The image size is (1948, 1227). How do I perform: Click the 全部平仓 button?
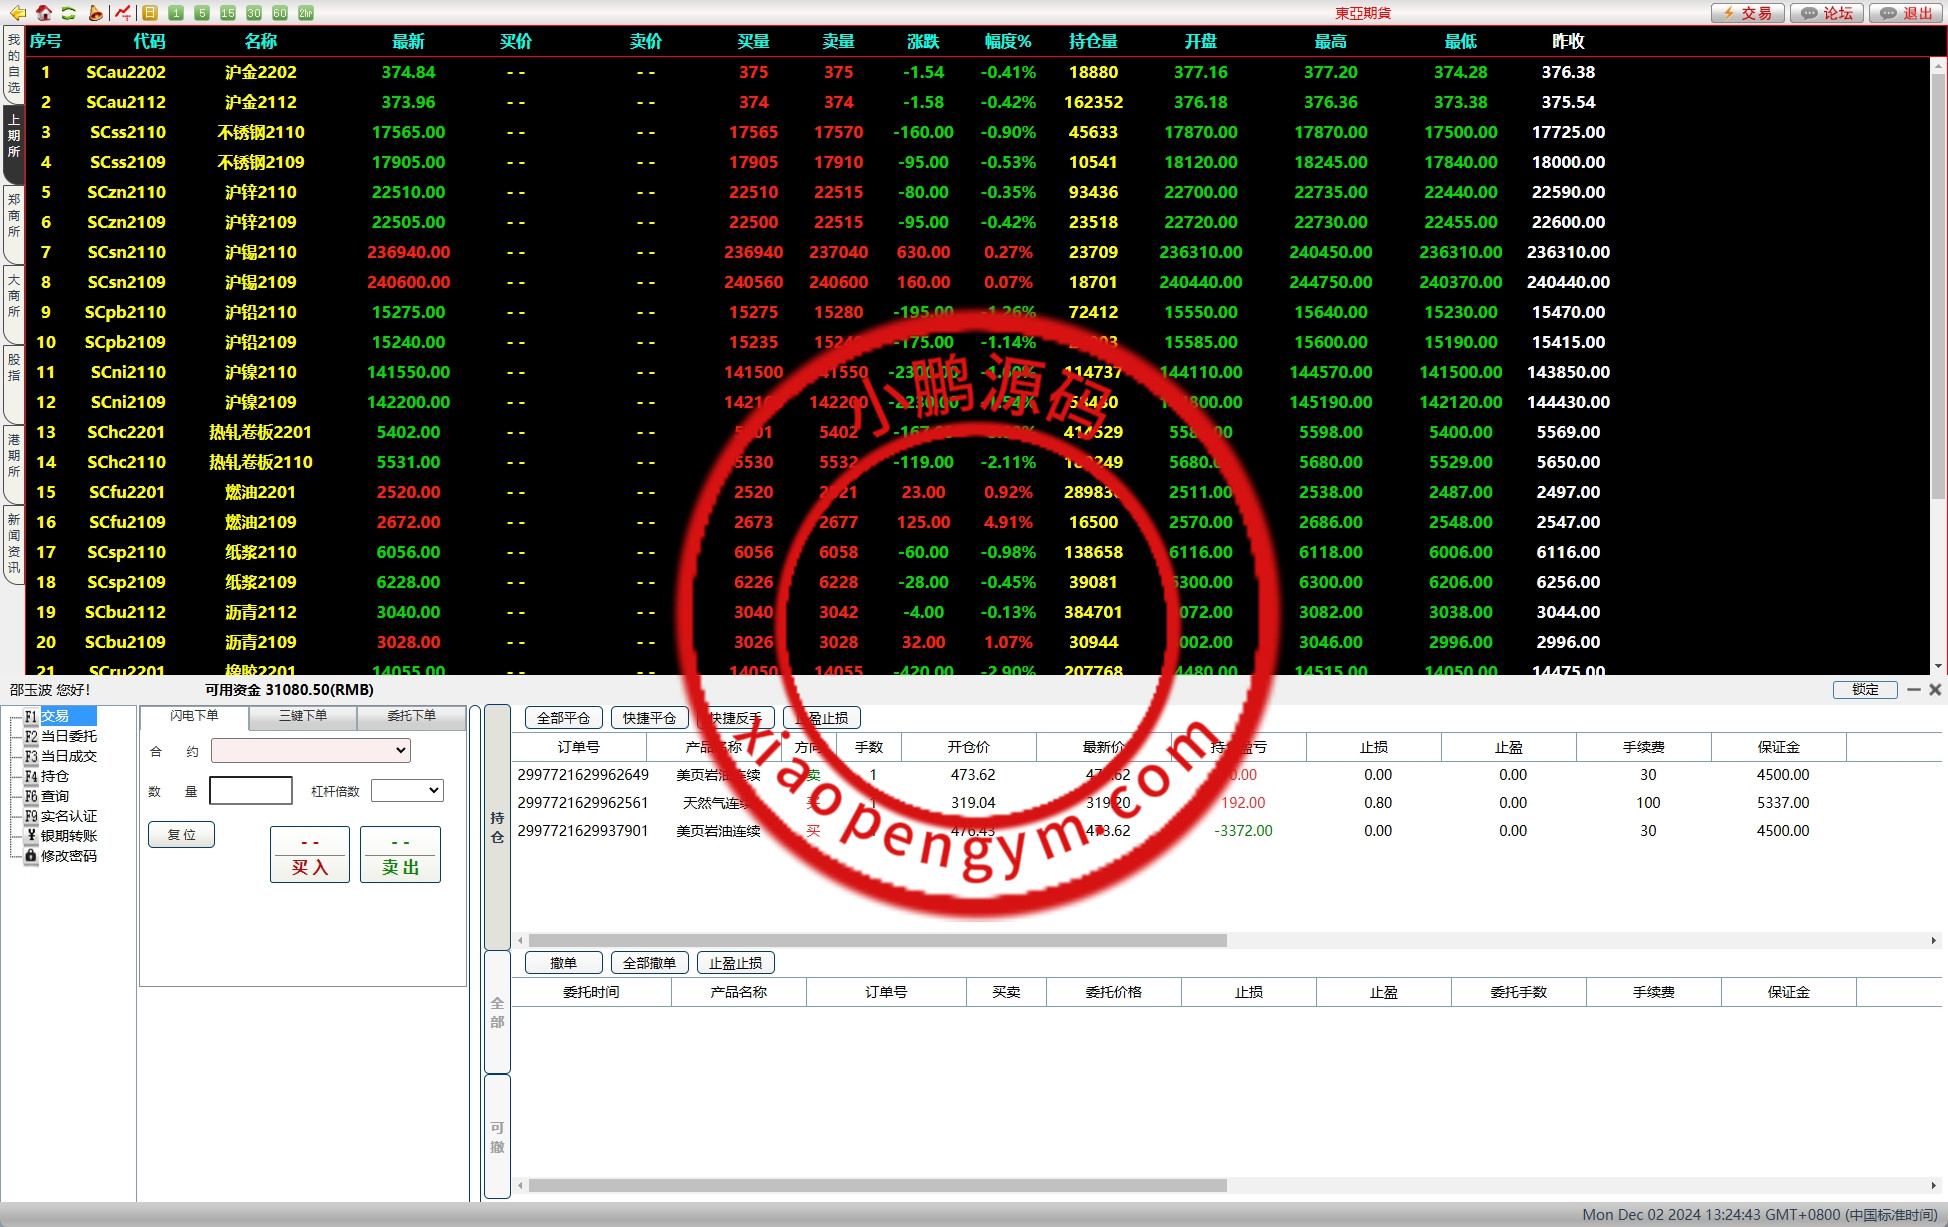(x=564, y=718)
